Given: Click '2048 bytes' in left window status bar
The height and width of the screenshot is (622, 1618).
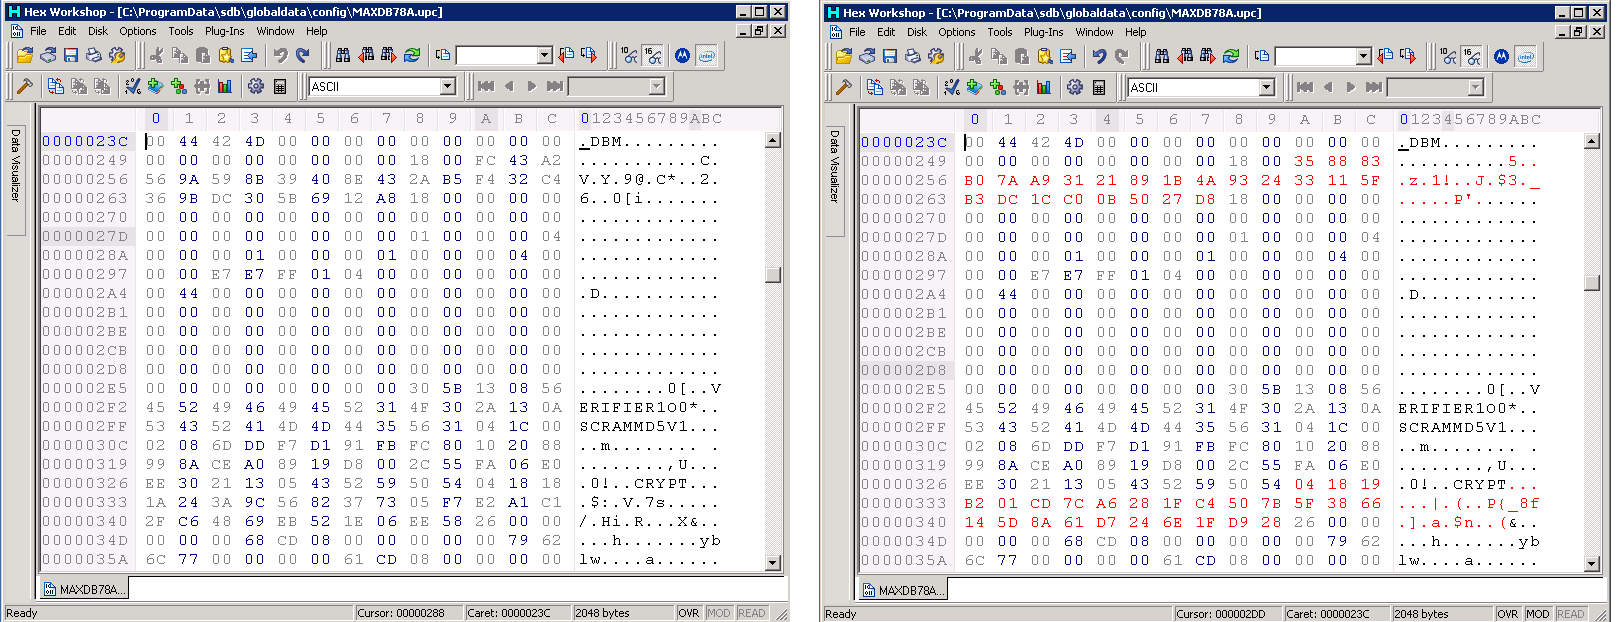Looking at the screenshot, I should 603,613.
